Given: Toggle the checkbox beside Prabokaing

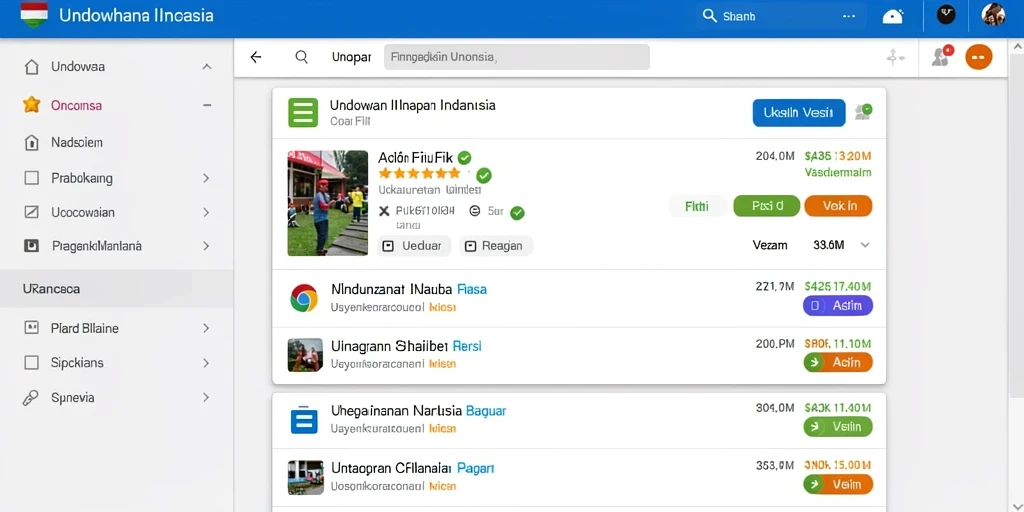Looking at the screenshot, I should tap(31, 178).
